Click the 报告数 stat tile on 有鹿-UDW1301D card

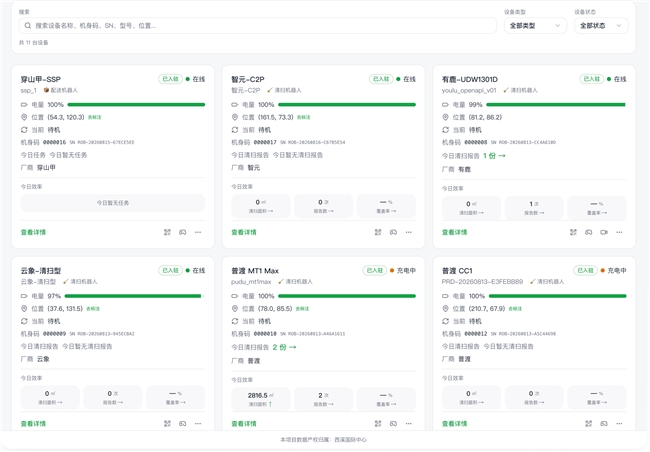coord(534,207)
